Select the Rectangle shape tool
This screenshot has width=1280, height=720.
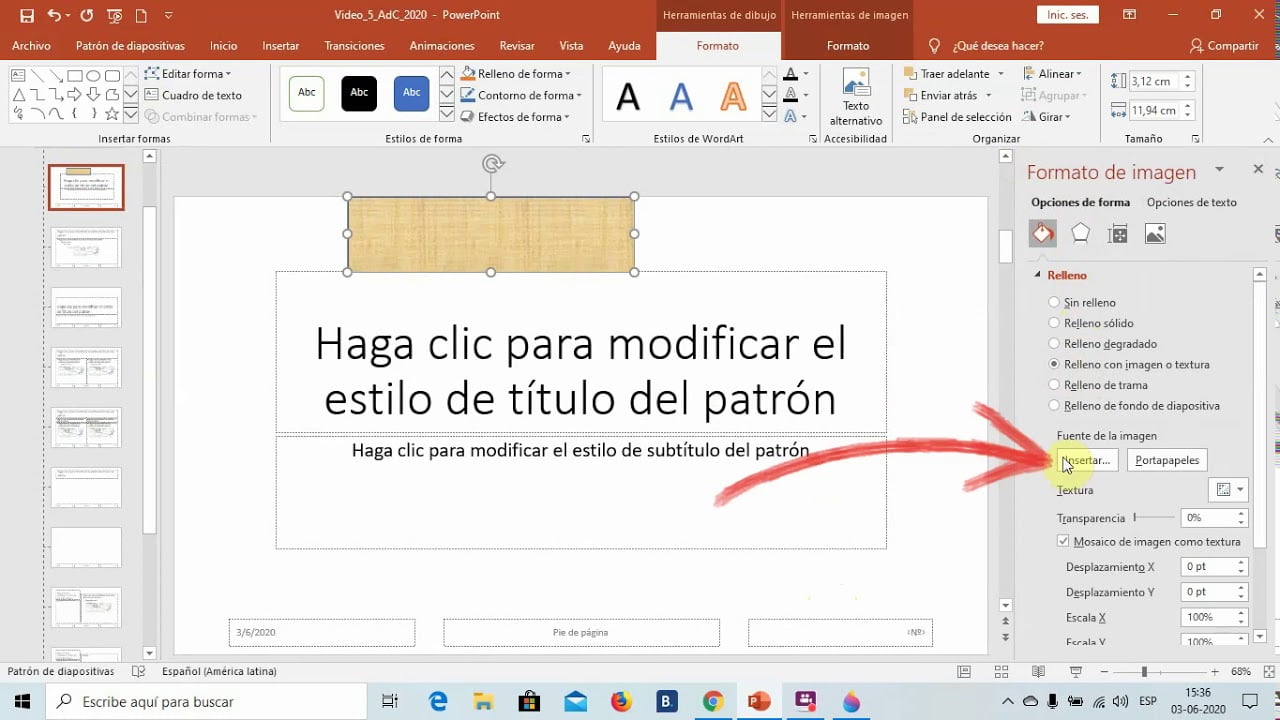click(74, 74)
